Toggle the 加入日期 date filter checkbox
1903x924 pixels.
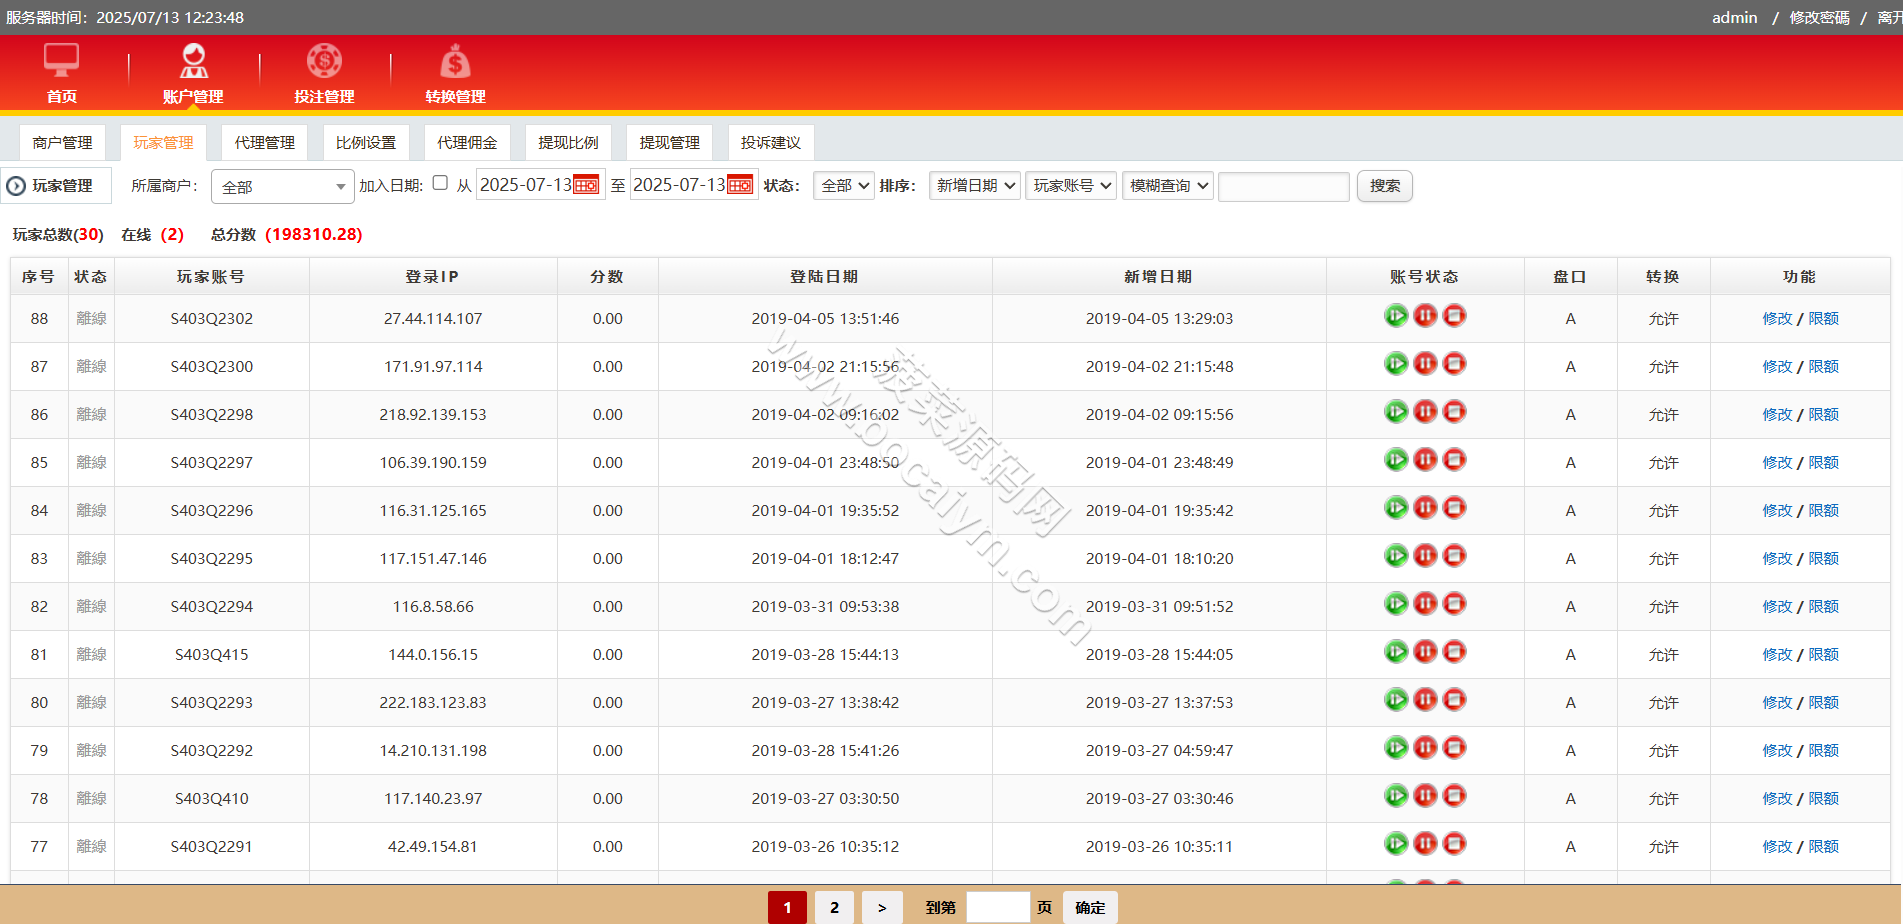pyautogui.click(x=440, y=183)
